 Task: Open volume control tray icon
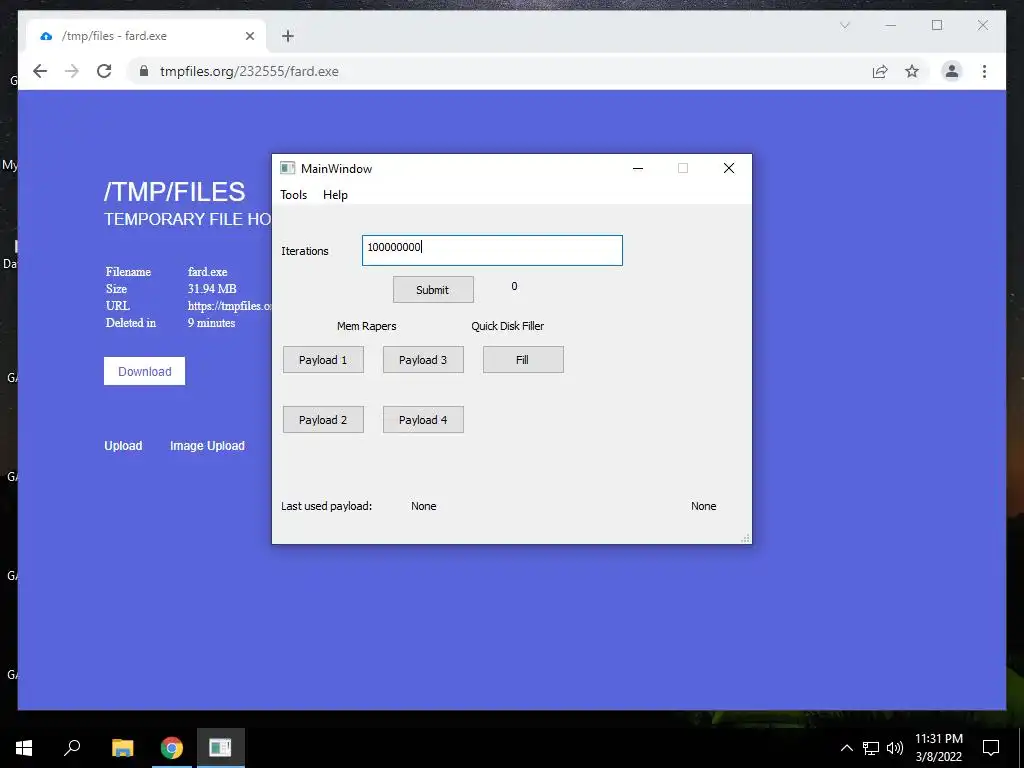894,748
